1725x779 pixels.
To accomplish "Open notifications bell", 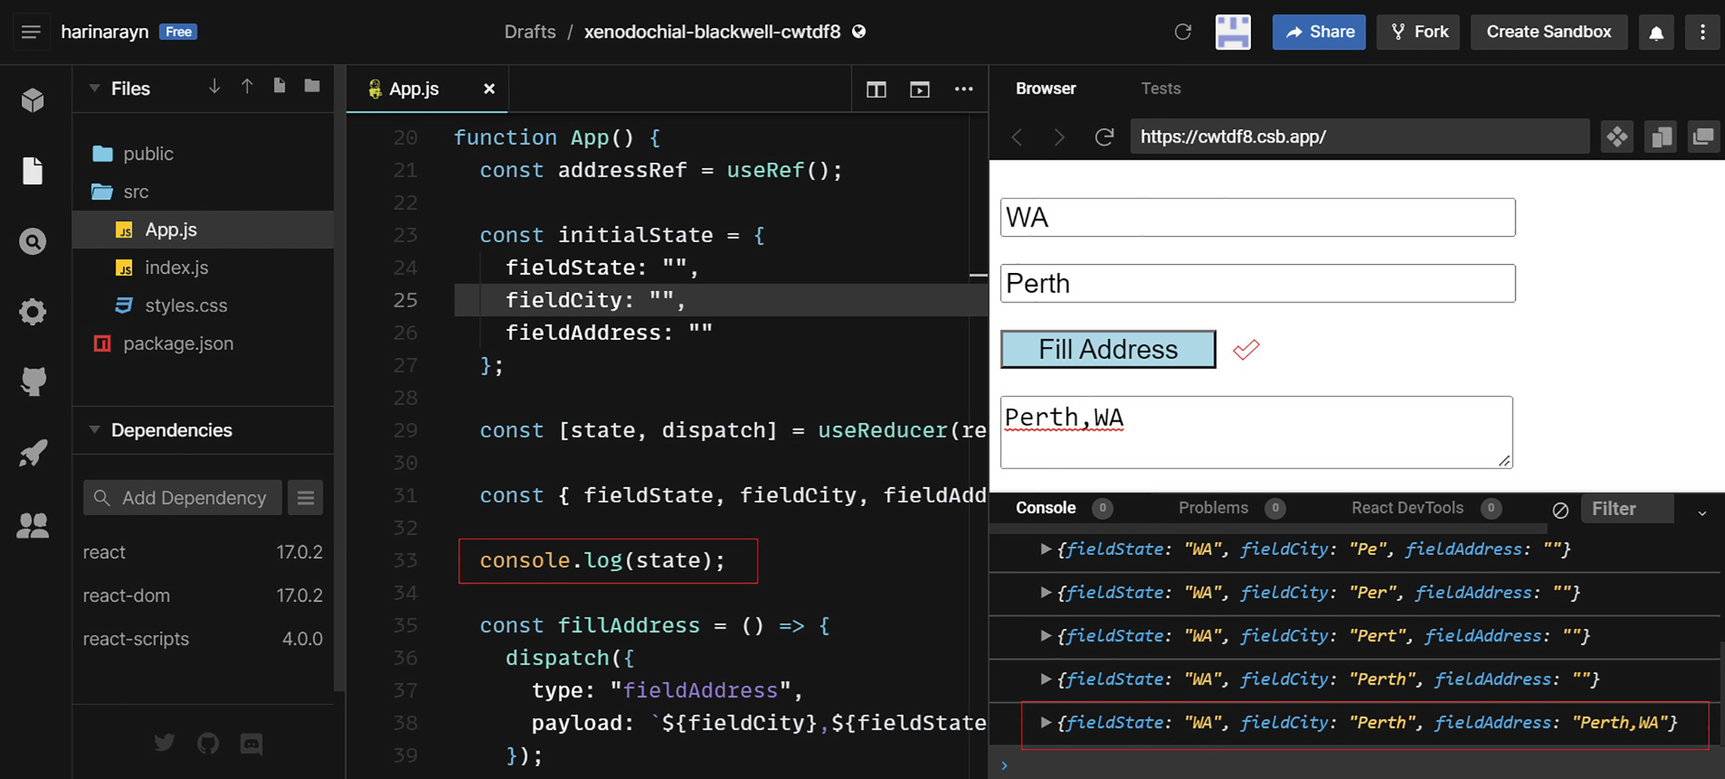I will pyautogui.click(x=1656, y=32).
